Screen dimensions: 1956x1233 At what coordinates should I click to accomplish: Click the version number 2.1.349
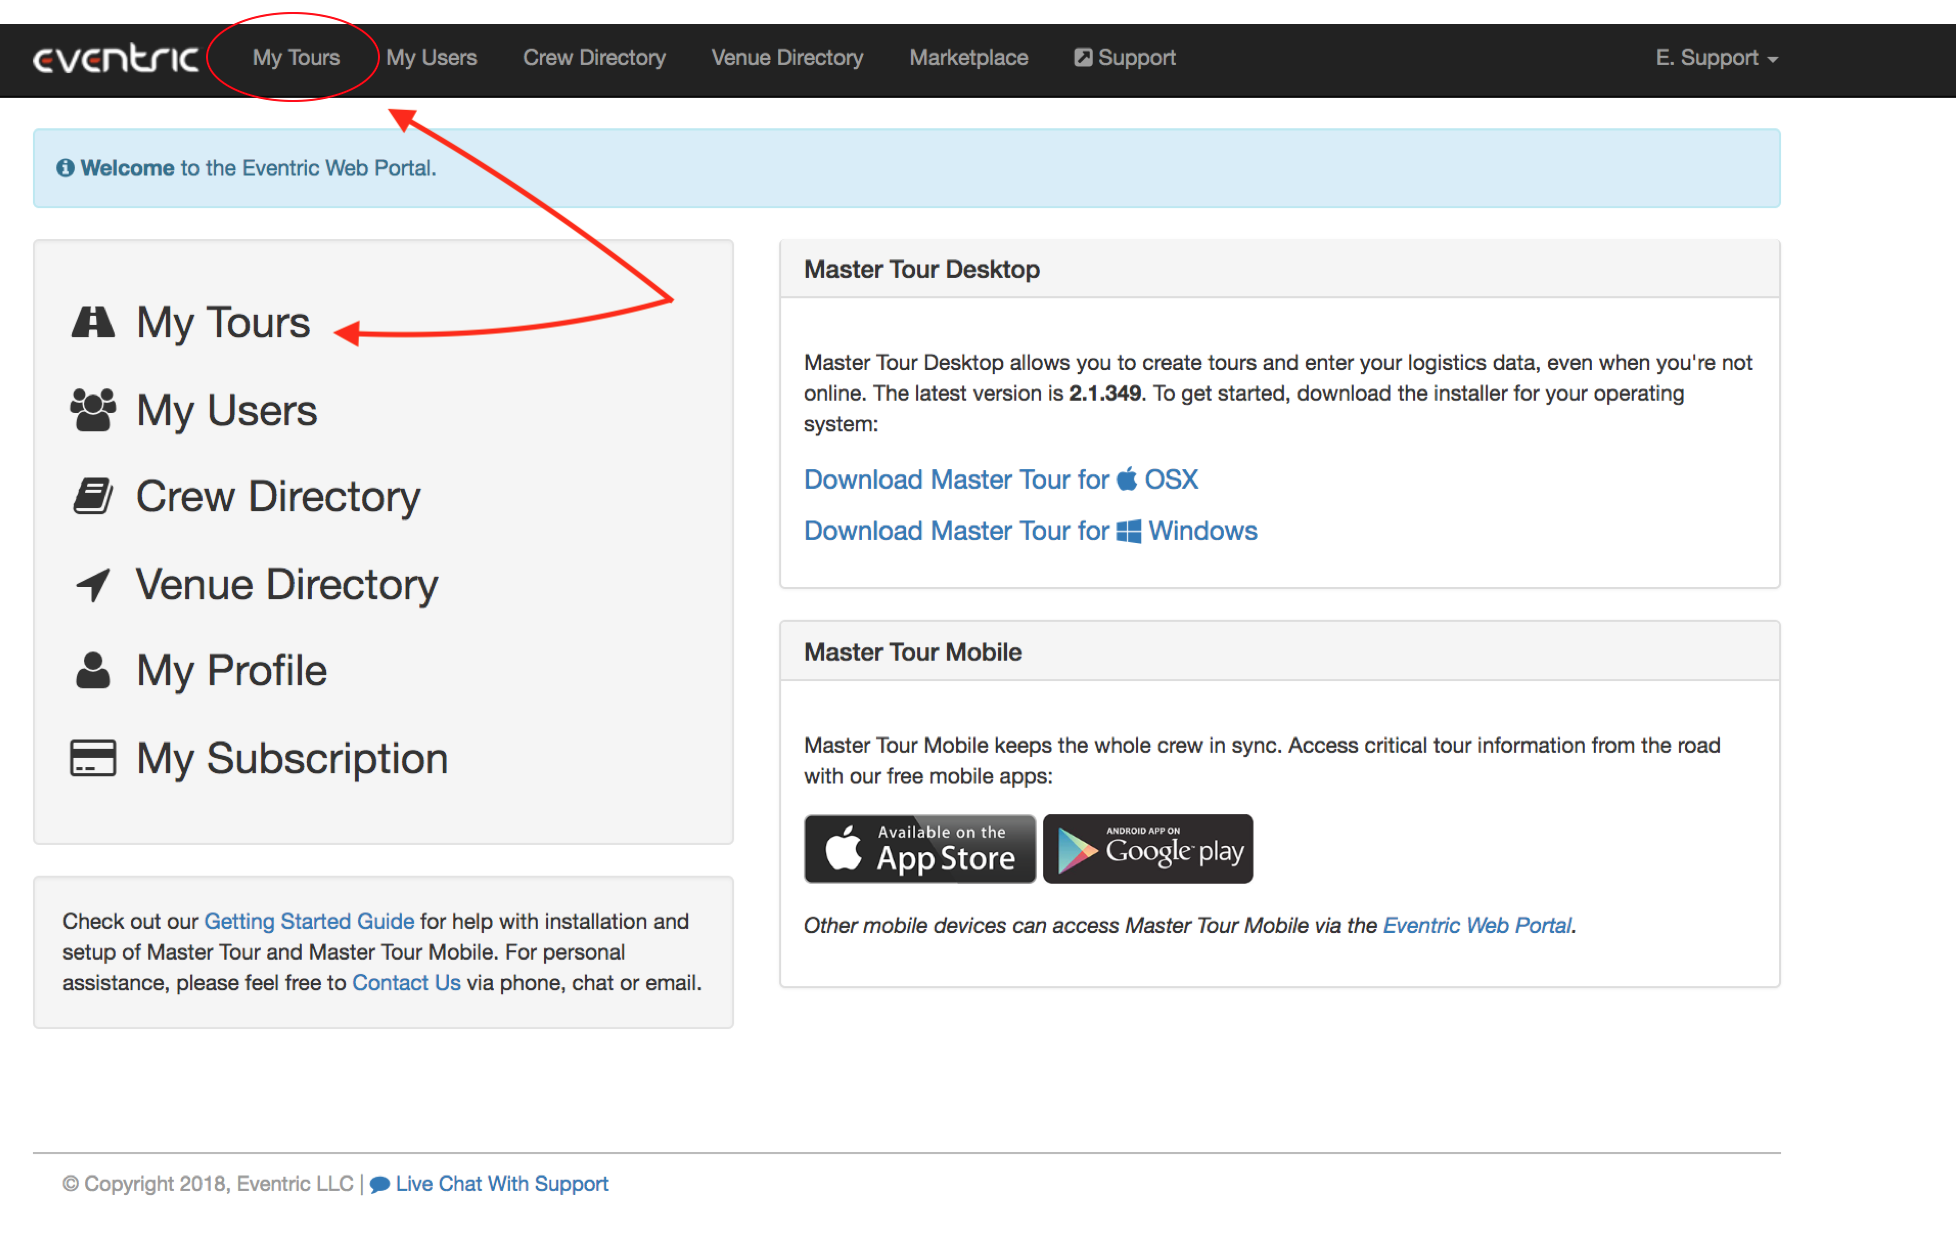click(x=1105, y=394)
